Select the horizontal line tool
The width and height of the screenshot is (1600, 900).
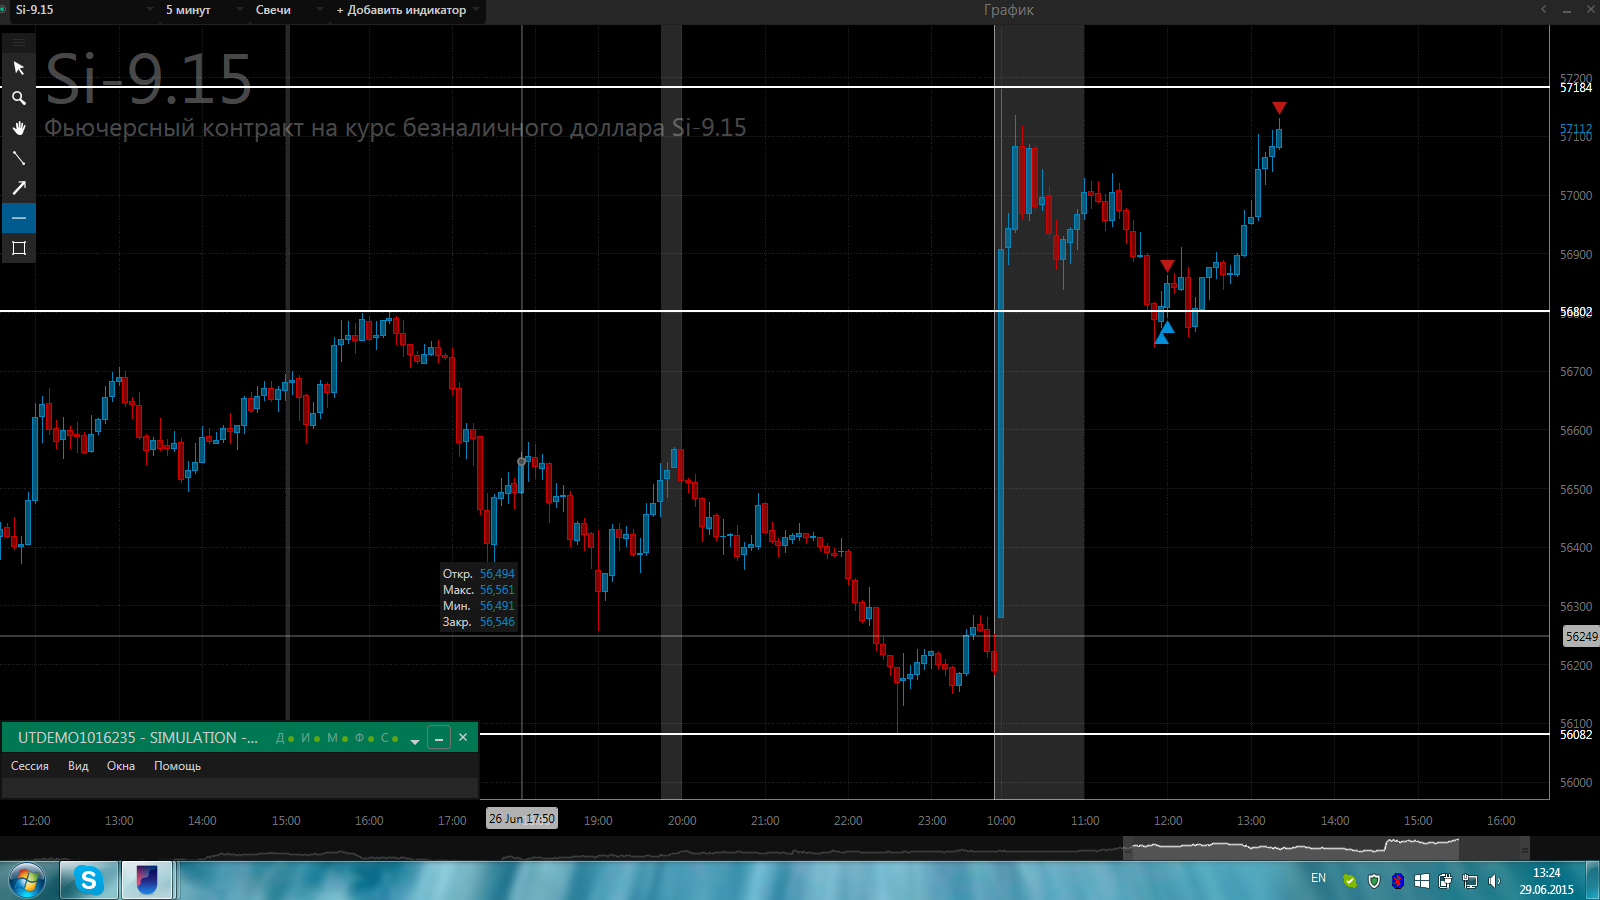pyautogui.click(x=19, y=218)
